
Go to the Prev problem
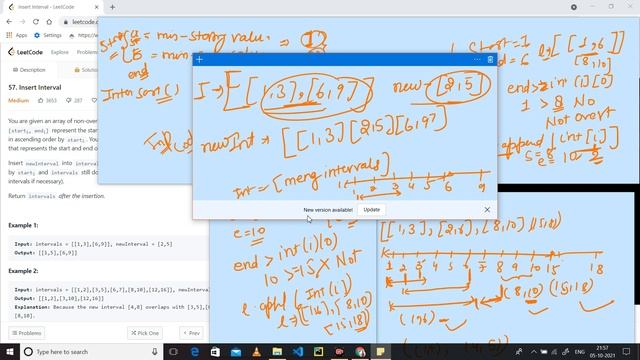click(191, 333)
